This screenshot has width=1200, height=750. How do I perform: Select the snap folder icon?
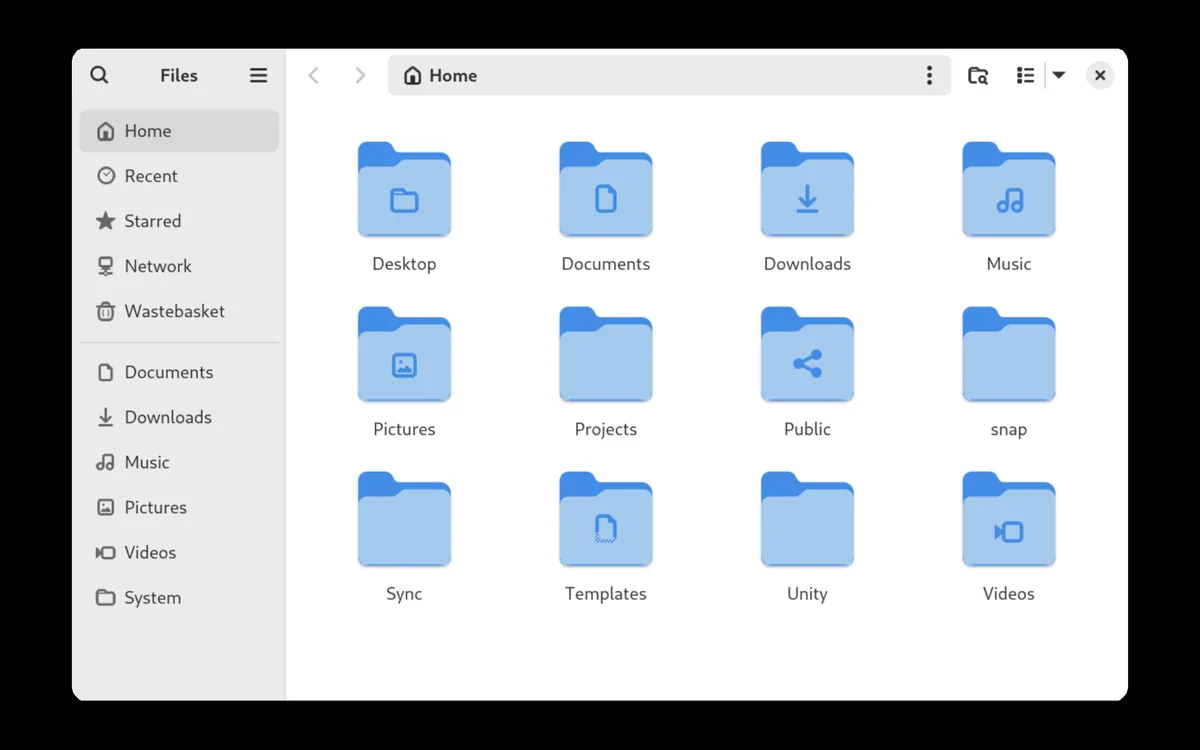(1009, 355)
